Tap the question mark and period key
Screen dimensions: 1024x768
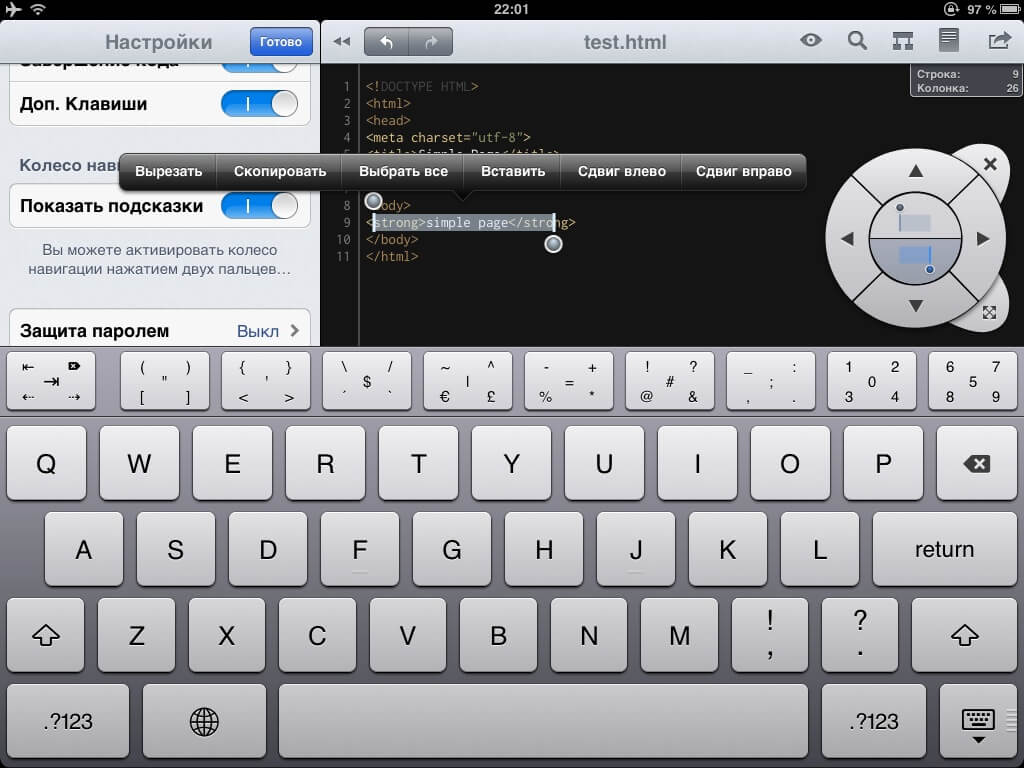860,635
